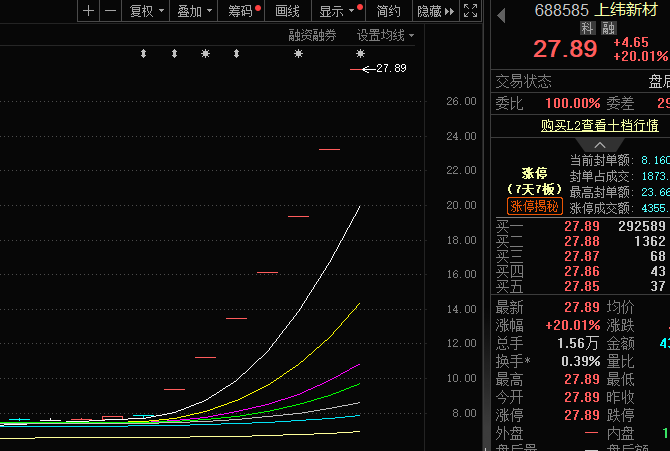Click the 融资融券 margin trading label

[x=312, y=35]
